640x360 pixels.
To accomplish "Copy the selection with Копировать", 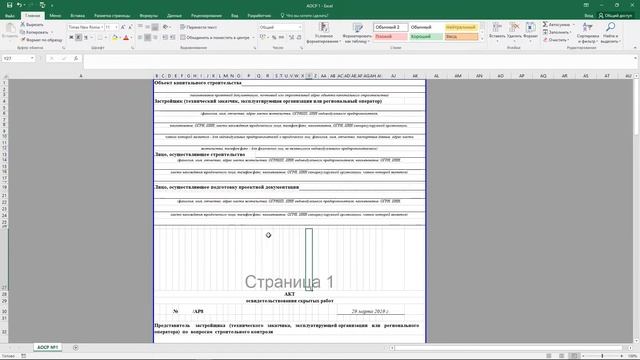I will pos(34,32).
